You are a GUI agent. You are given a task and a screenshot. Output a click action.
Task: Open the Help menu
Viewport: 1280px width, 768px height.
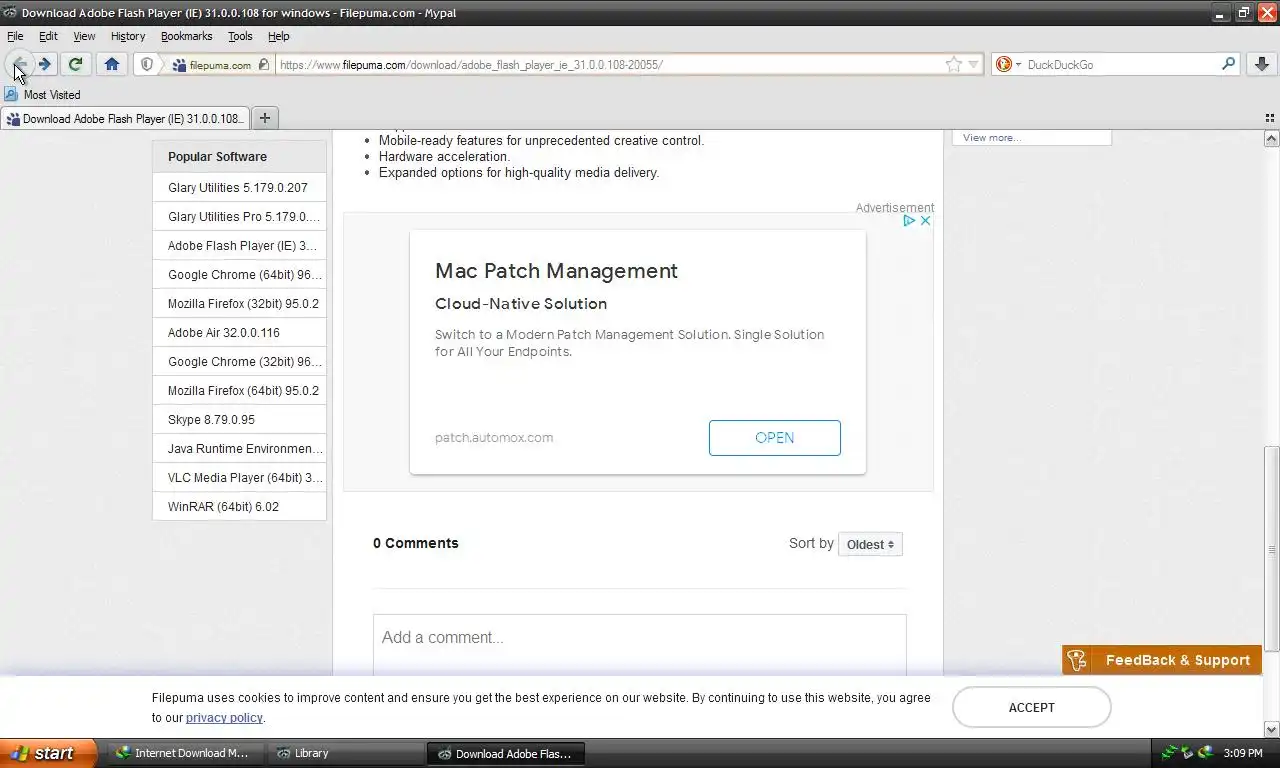(x=279, y=36)
